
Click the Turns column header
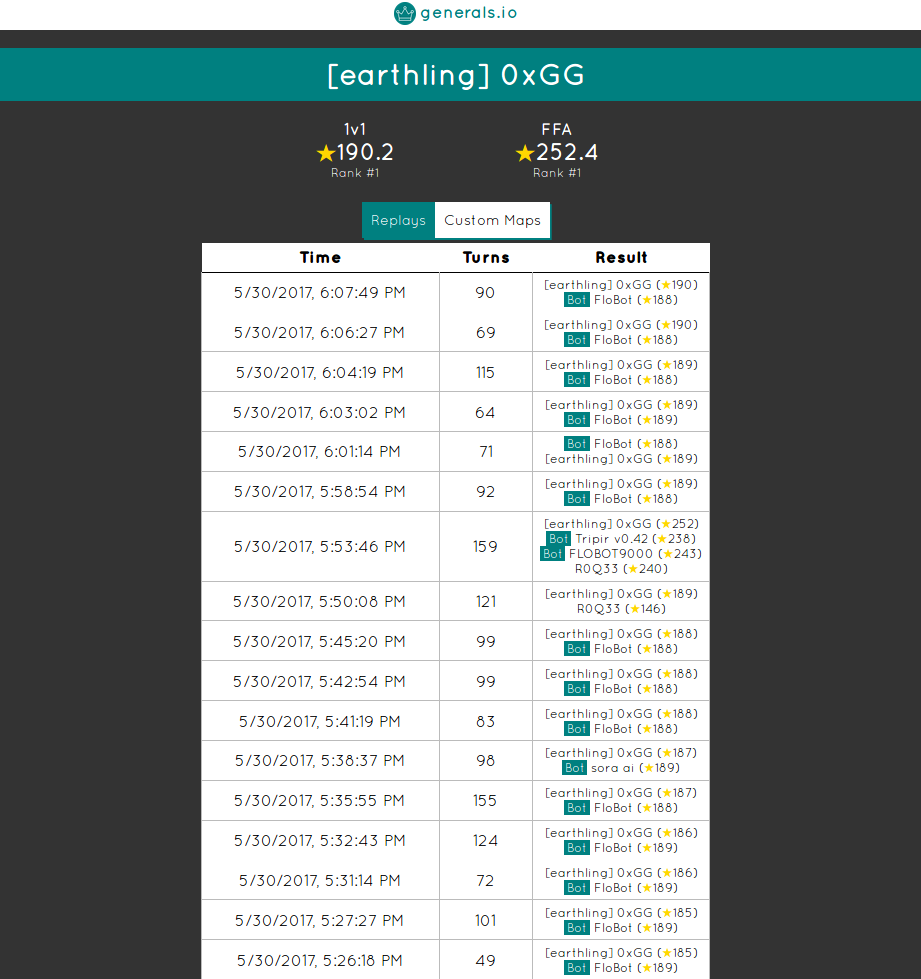click(486, 257)
